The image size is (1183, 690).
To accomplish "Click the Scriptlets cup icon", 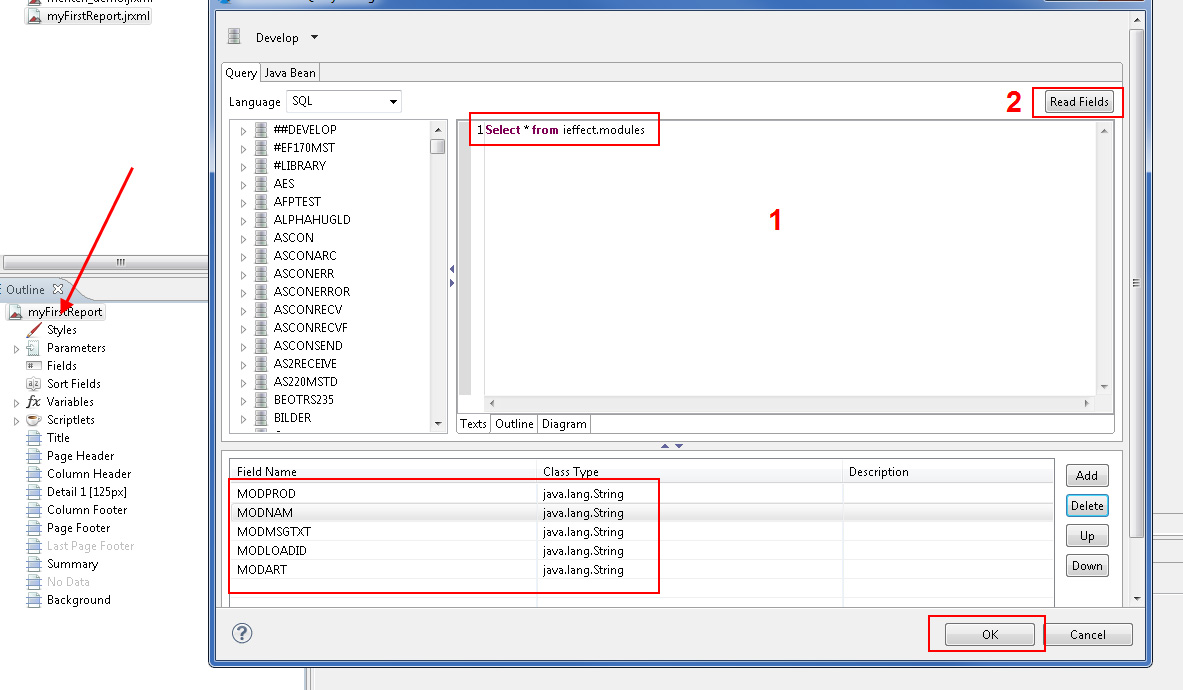I will tap(33, 420).
